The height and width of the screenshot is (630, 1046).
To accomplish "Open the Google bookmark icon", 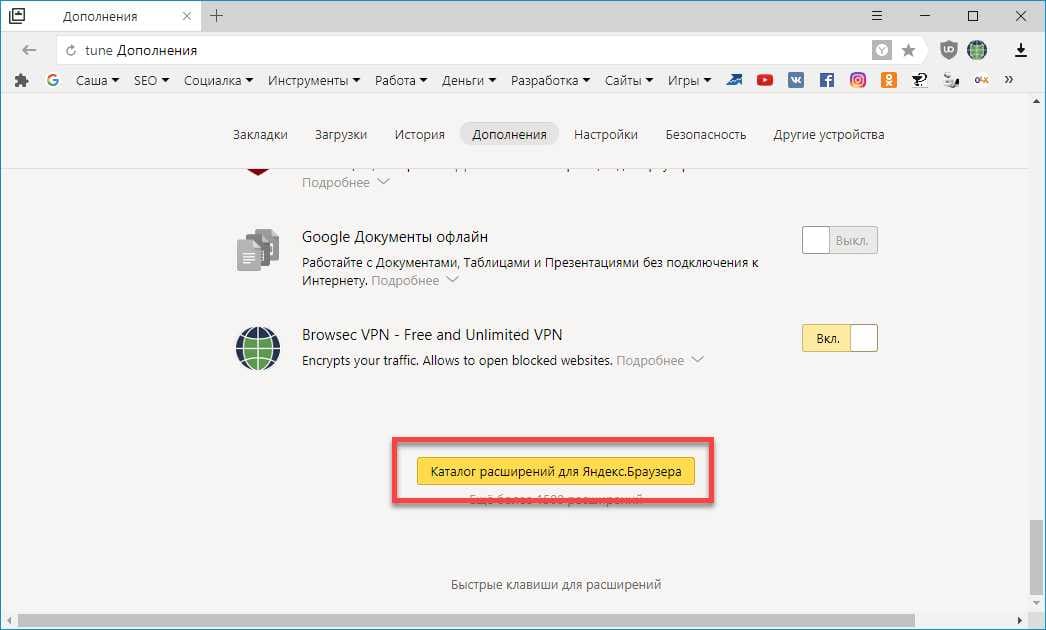I will tap(53, 80).
